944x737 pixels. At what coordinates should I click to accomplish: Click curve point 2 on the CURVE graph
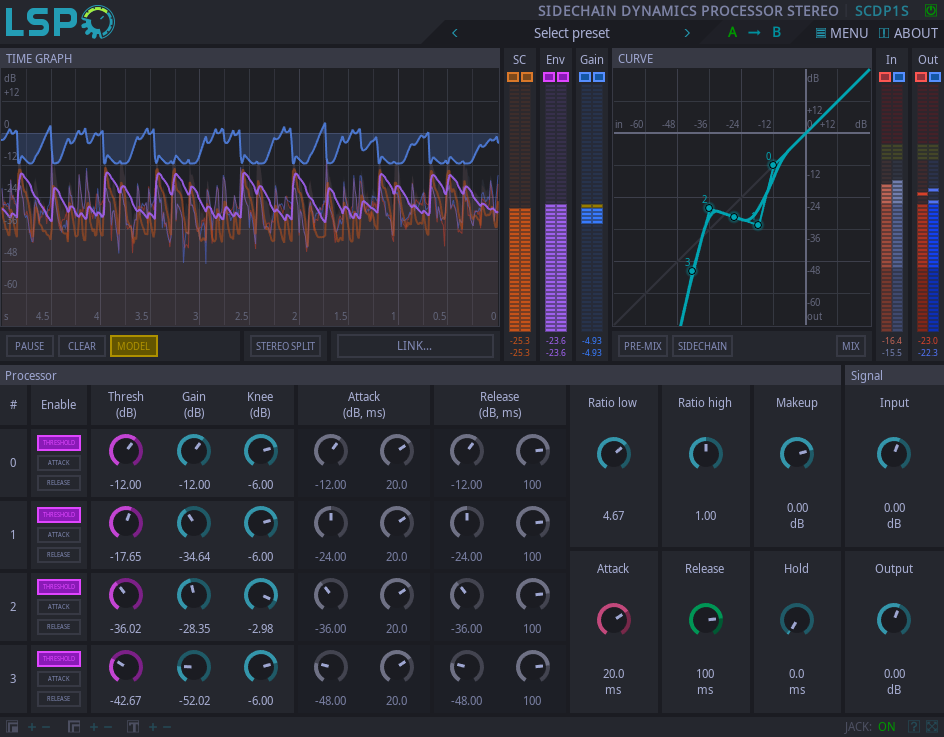coord(709,208)
